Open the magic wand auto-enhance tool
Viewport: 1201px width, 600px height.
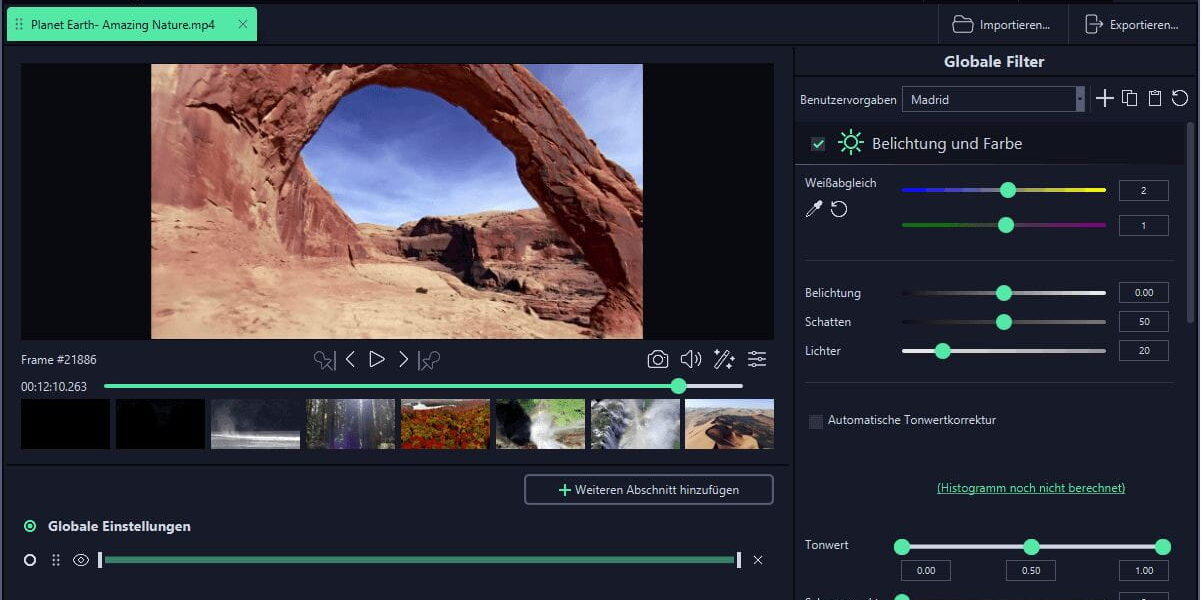coord(724,359)
